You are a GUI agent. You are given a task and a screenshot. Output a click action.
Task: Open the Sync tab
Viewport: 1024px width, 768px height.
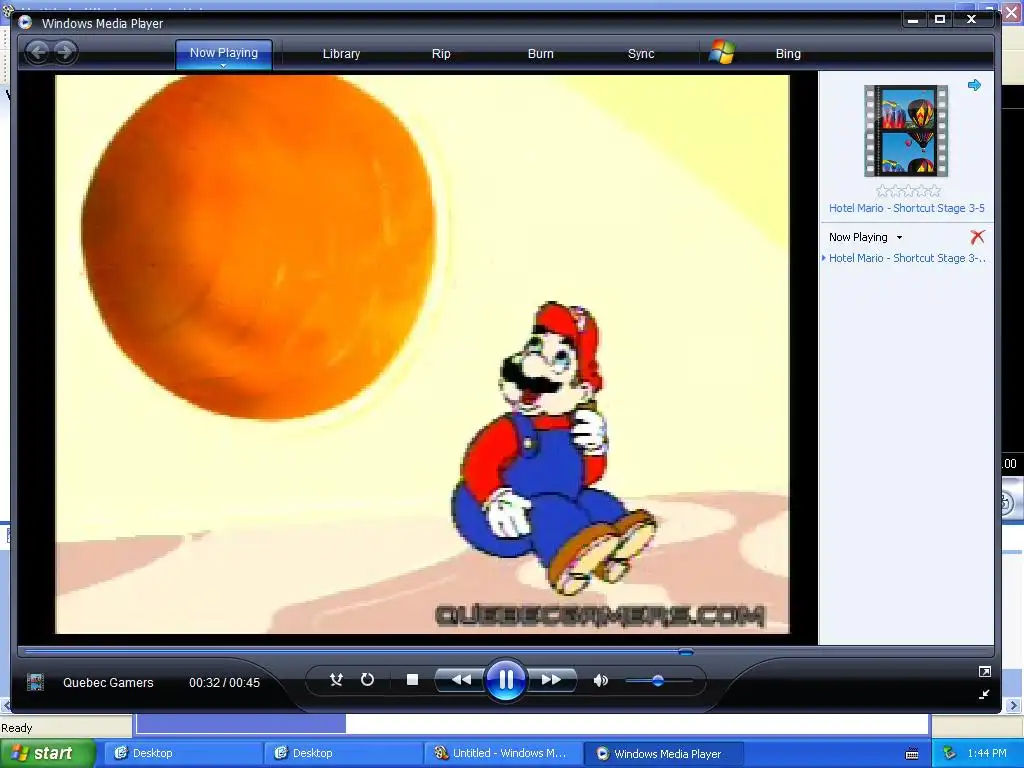tap(641, 54)
